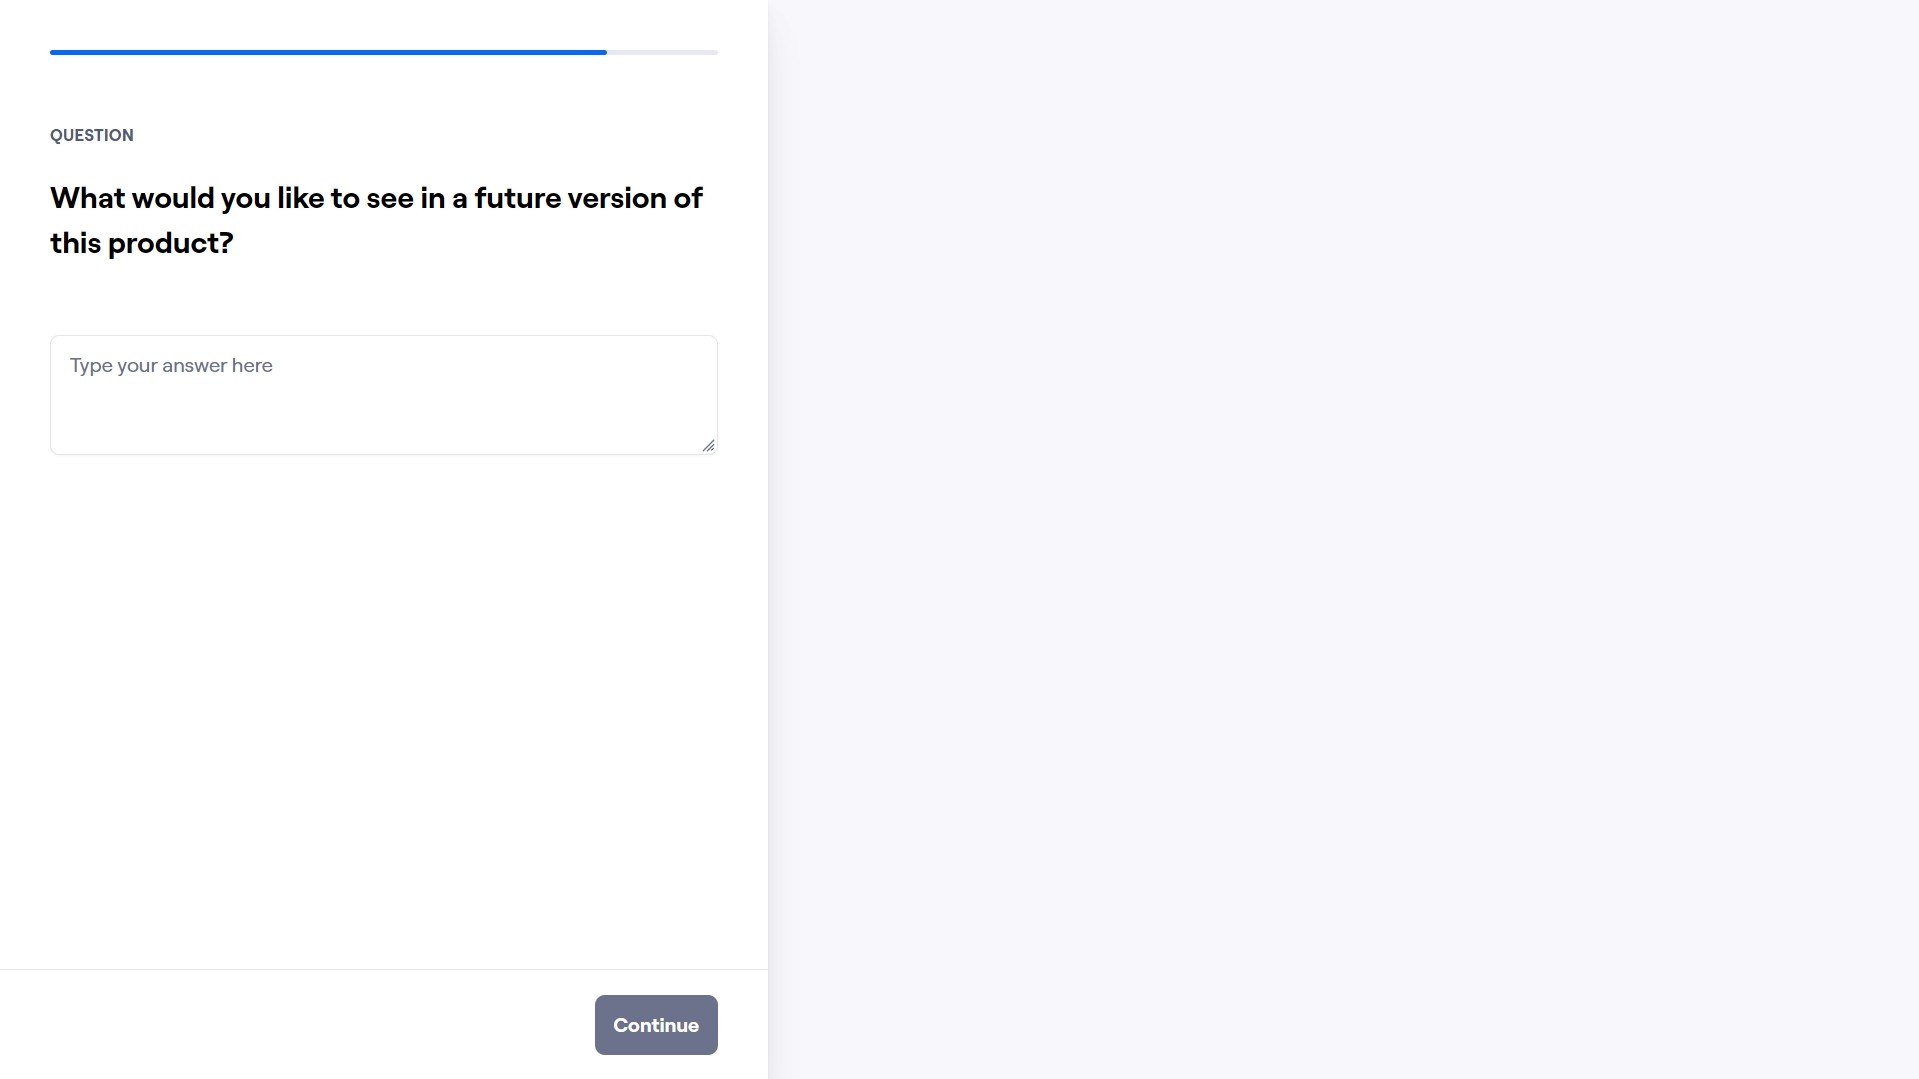
Task: Click the start of the survey progress bar
Action: [53, 52]
